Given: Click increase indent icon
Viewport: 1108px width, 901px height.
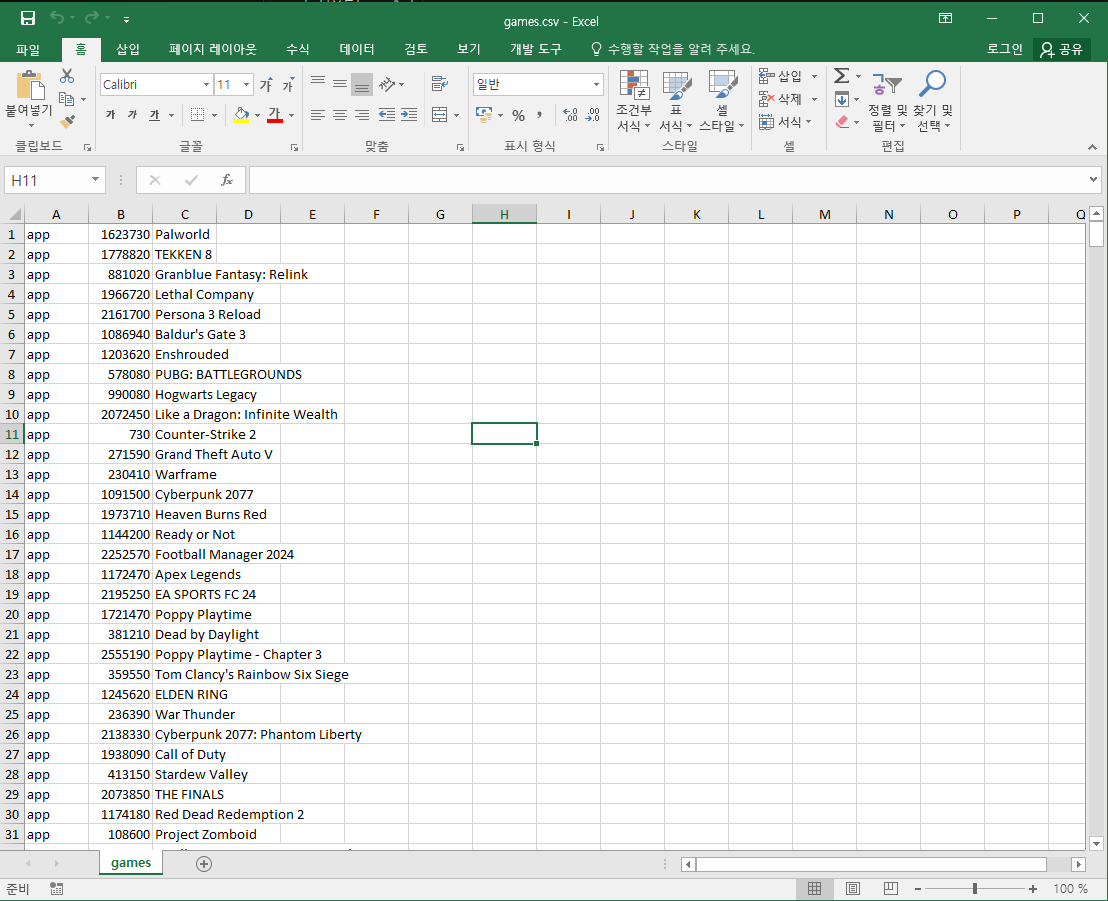Looking at the screenshot, I should (x=409, y=114).
